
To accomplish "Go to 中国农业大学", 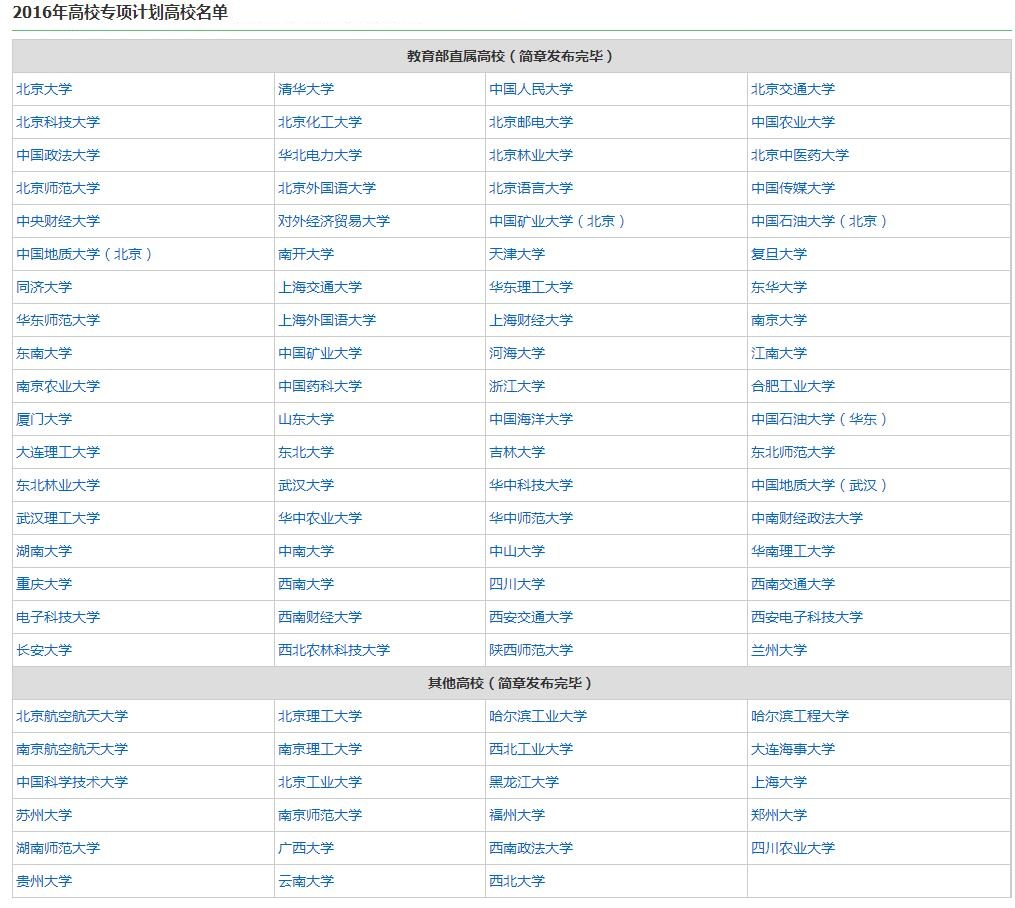I will coord(793,122).
